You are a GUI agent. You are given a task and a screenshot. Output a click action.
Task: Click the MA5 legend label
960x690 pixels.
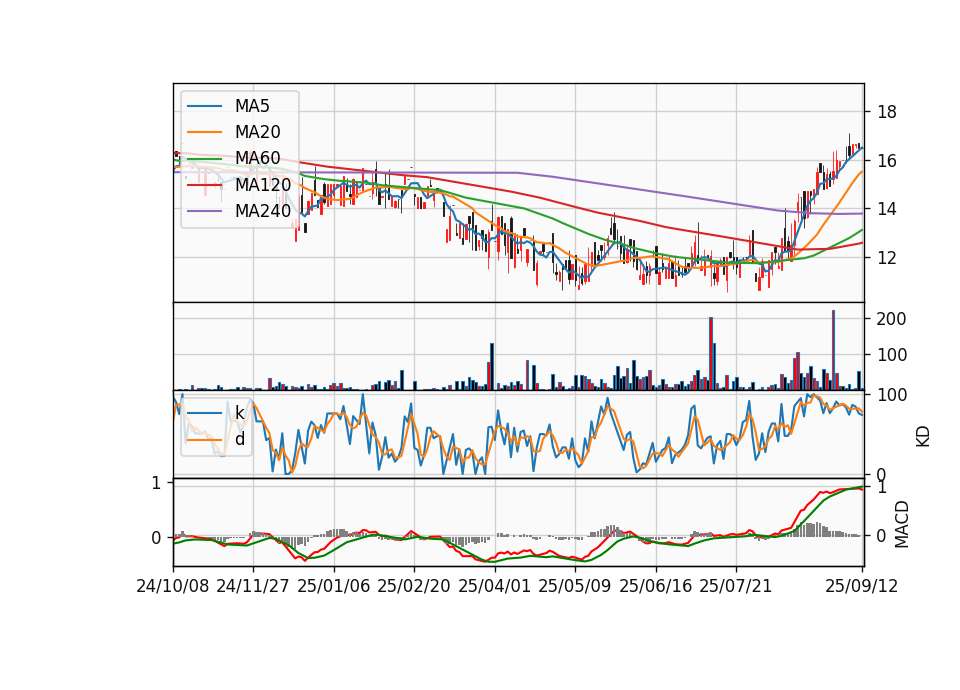point(252,106)
